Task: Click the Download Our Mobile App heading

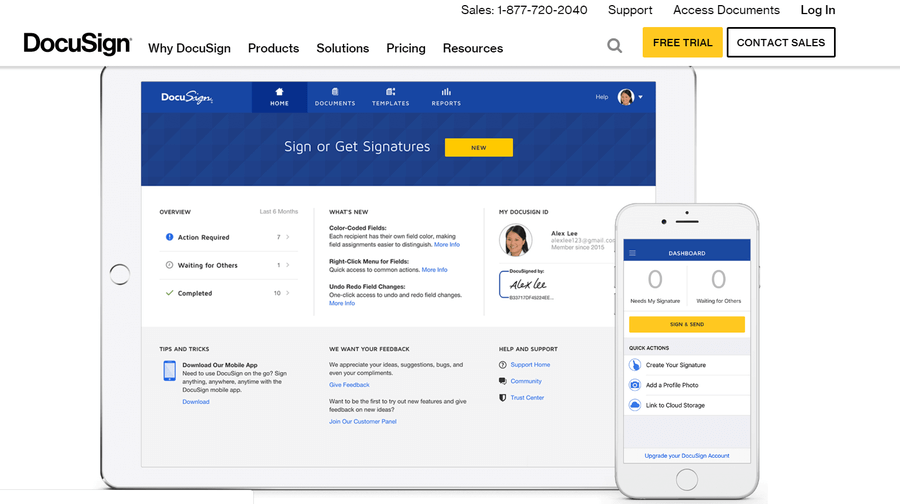Action: coord(220,365)
